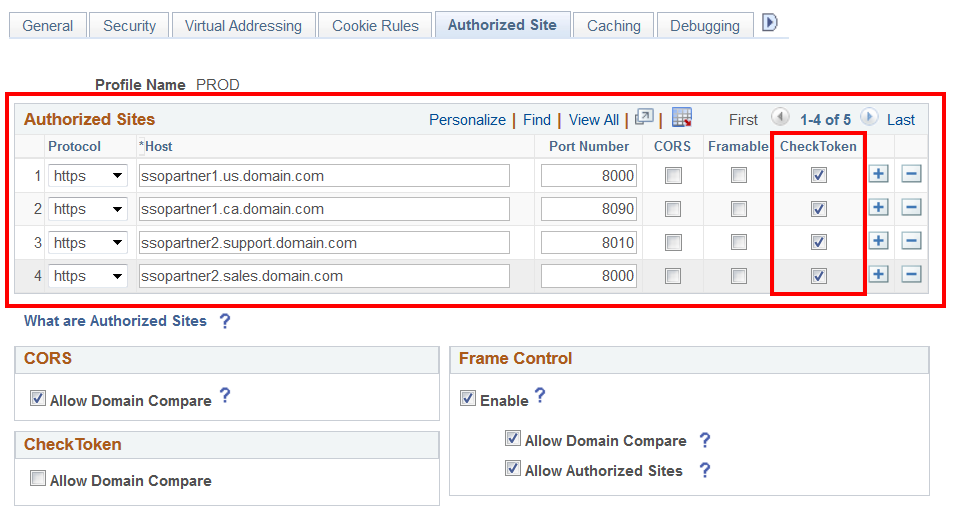This screenshot has height=510, width=958.
Task: Uncheck Frame Control Allow Domain Compare
Action: 513,439
